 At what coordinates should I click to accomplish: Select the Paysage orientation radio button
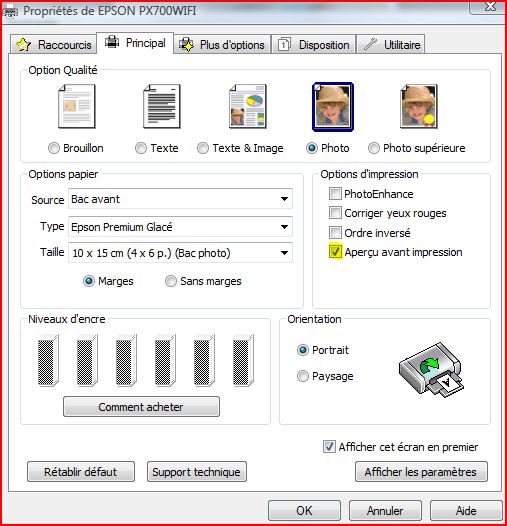[303, 376]
